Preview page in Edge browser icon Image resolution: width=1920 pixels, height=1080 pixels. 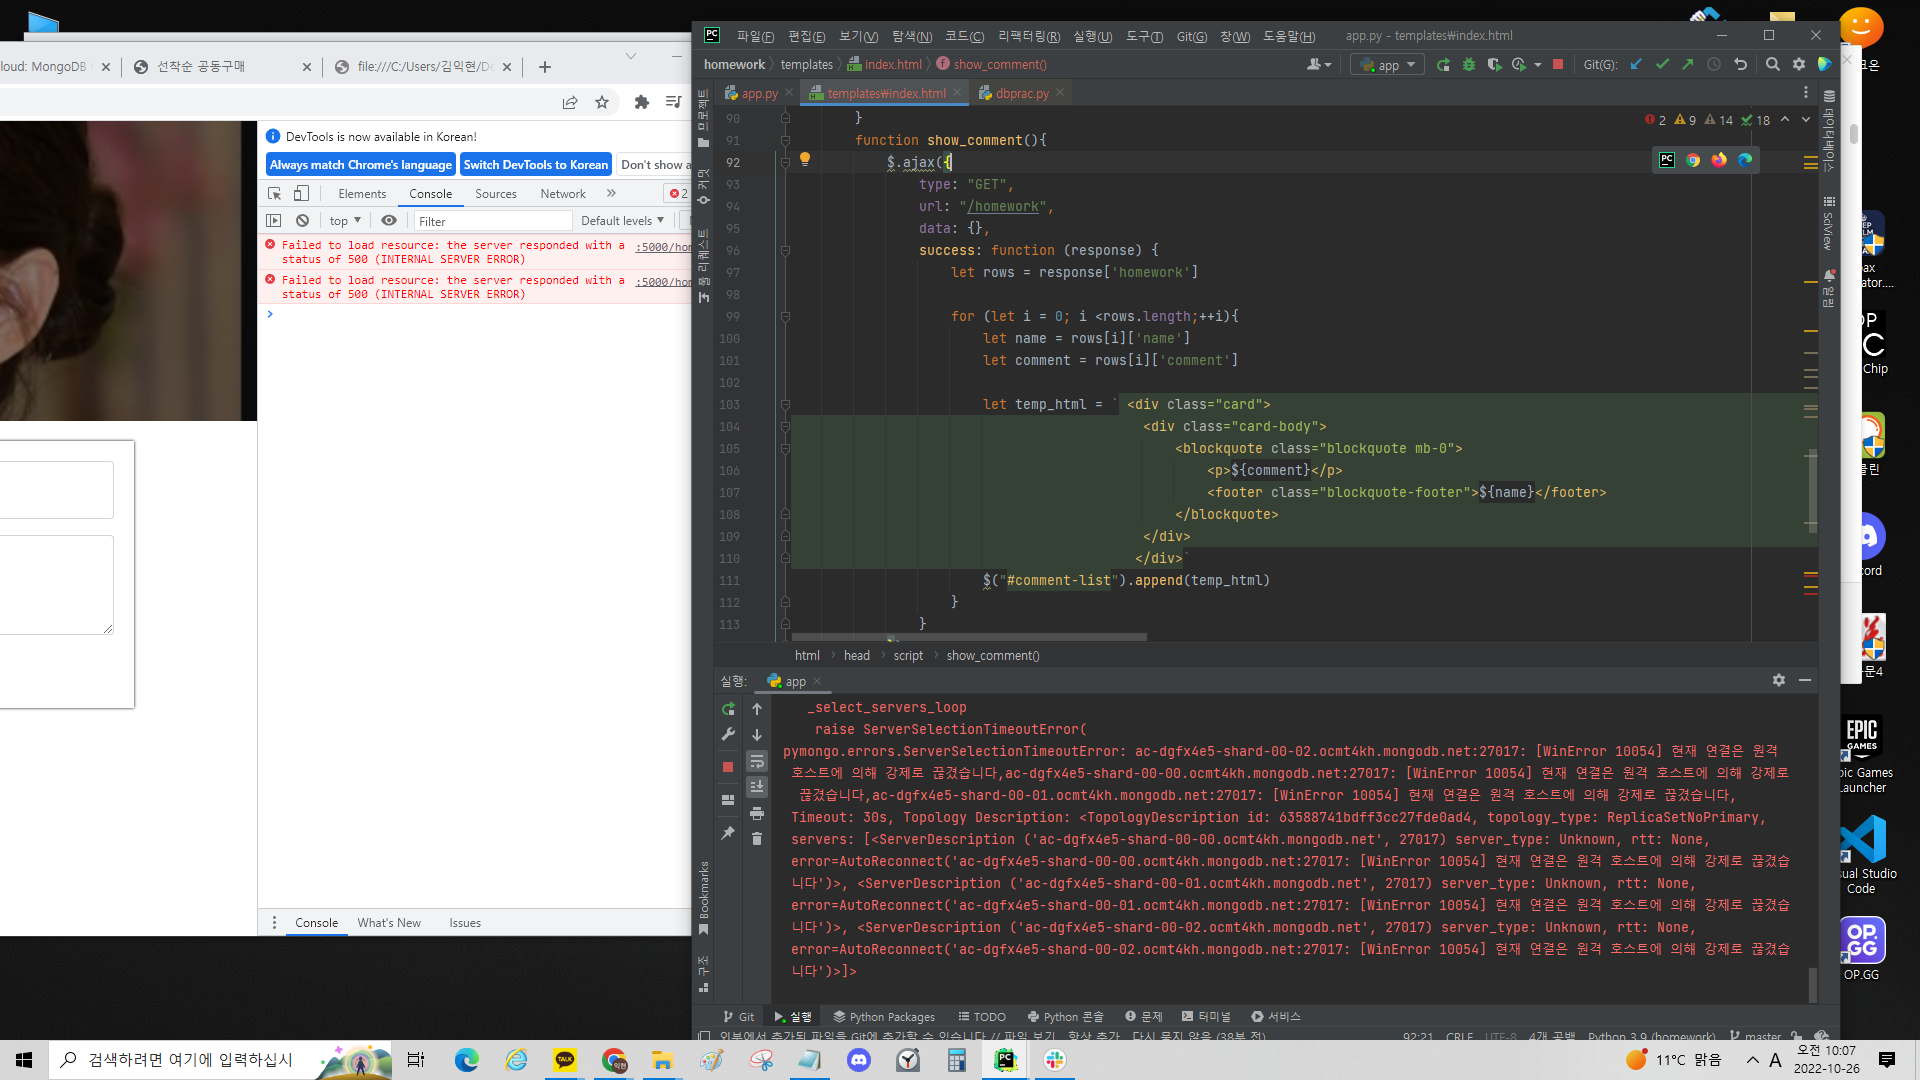tap(1745, 160)
